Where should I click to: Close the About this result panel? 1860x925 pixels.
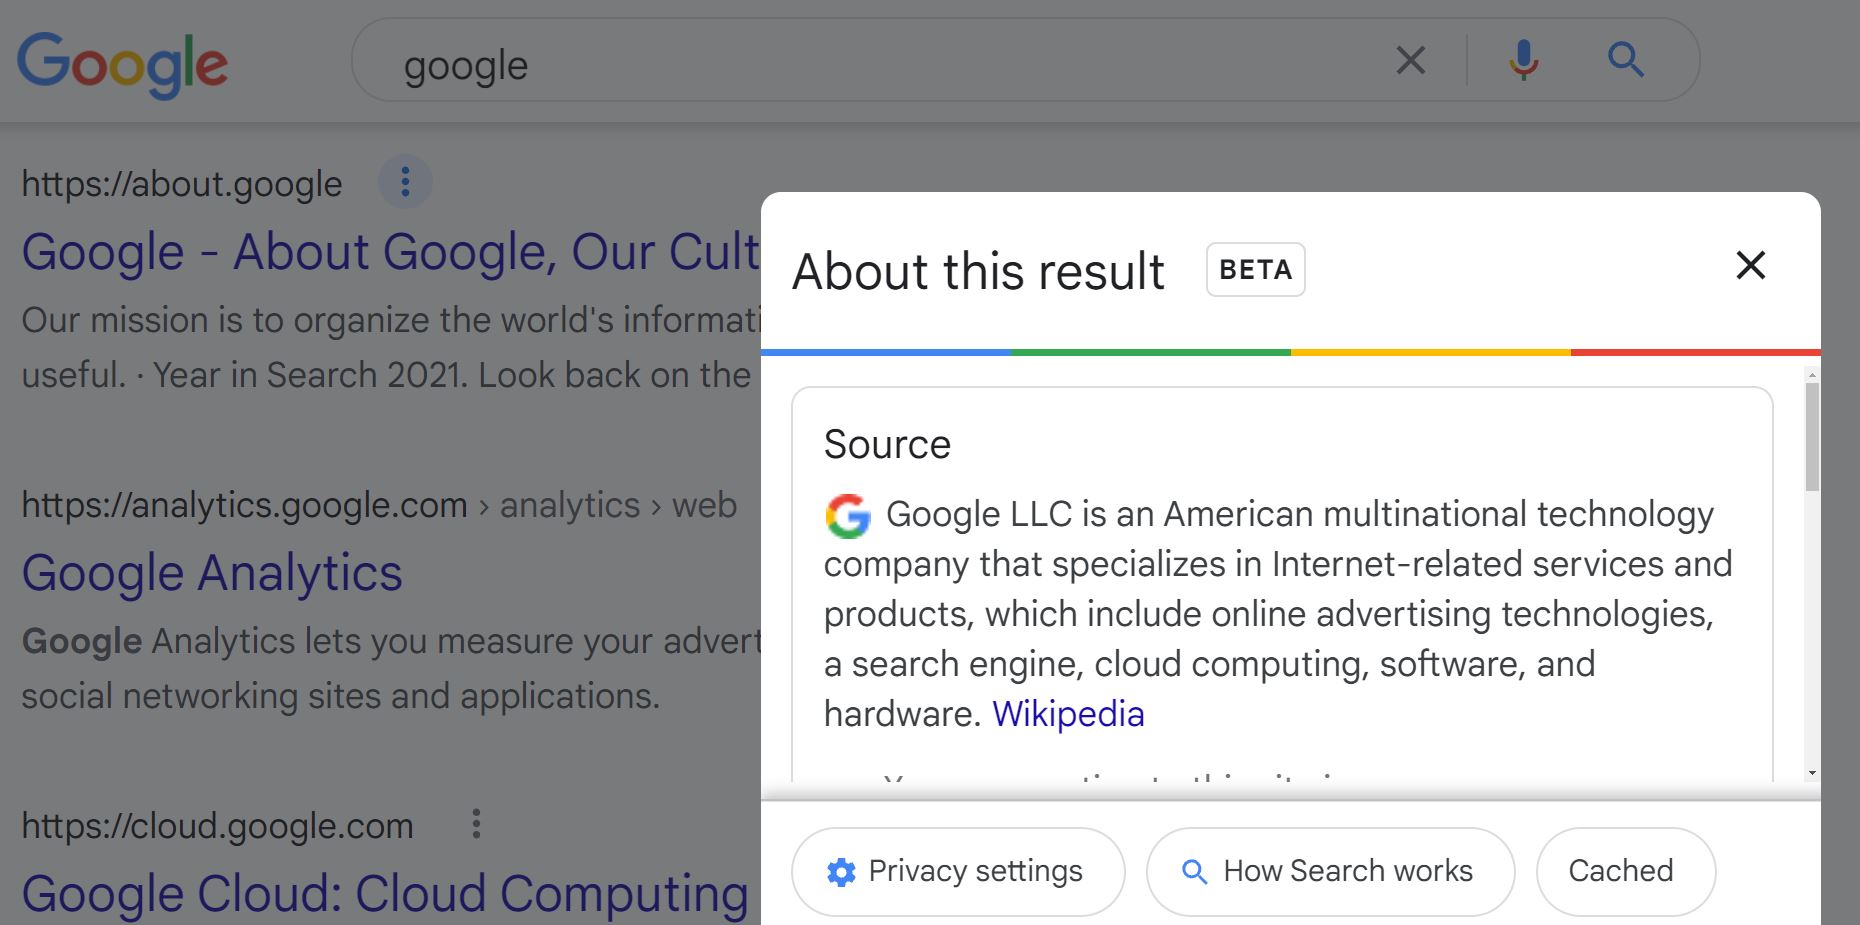[1750, 265]
